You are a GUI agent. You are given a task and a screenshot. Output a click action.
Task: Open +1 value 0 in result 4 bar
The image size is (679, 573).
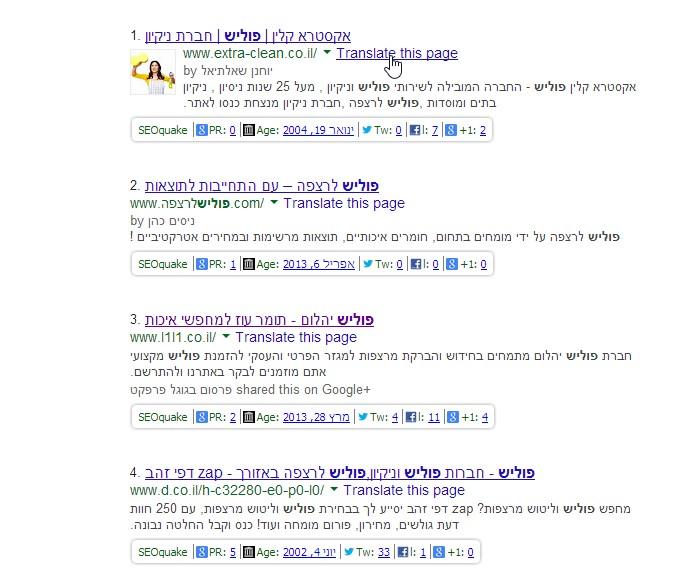coord(470,552)
